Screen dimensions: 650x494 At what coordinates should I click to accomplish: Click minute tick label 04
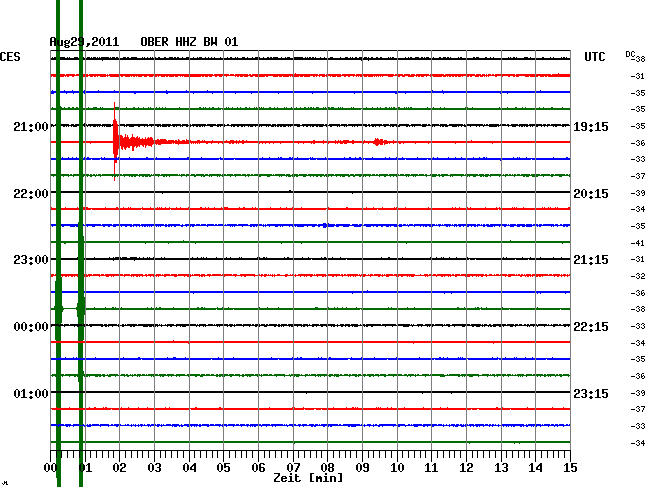[x=189, y=468]
